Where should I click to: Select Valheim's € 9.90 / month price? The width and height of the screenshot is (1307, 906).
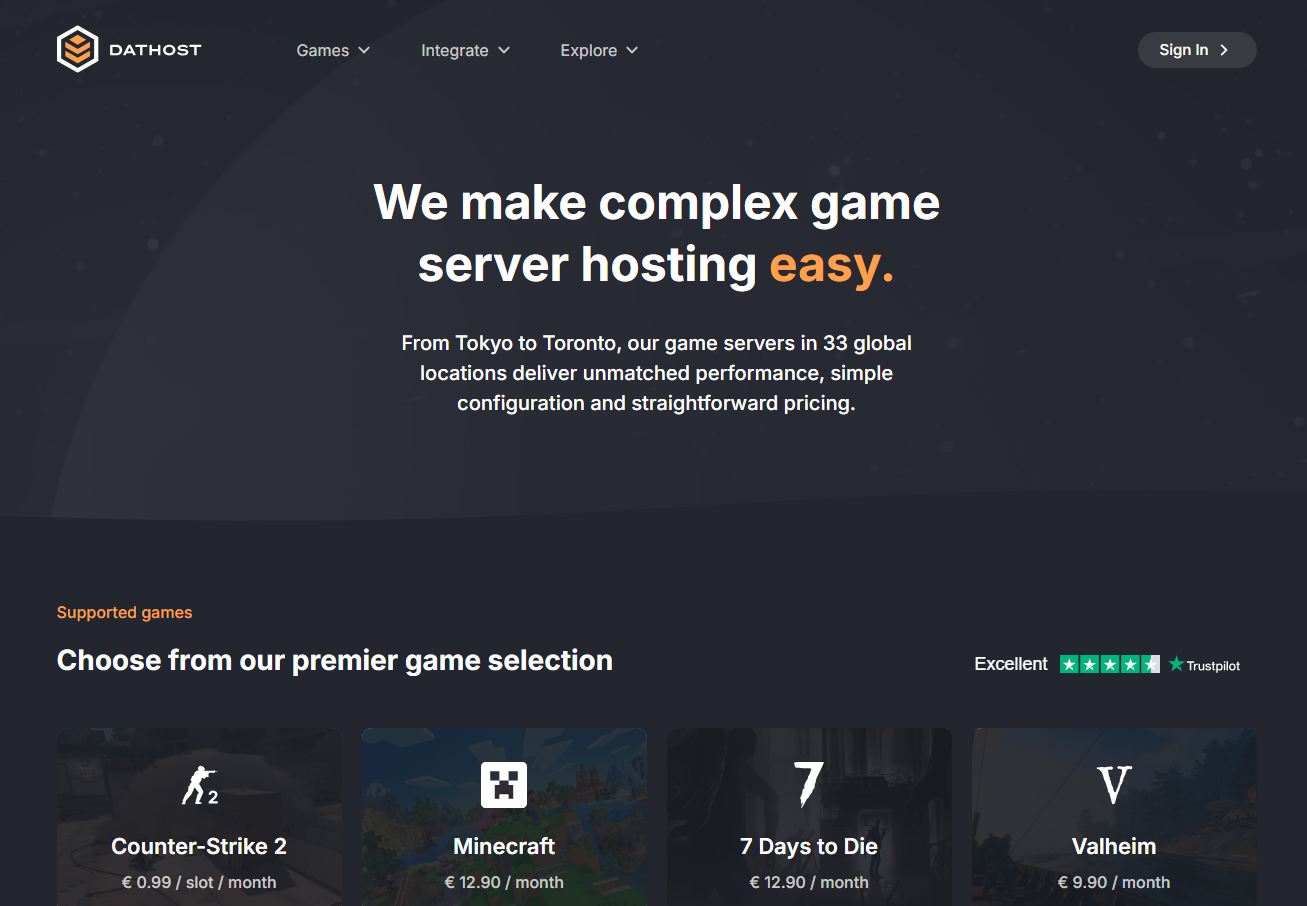tap(1114, 882)
